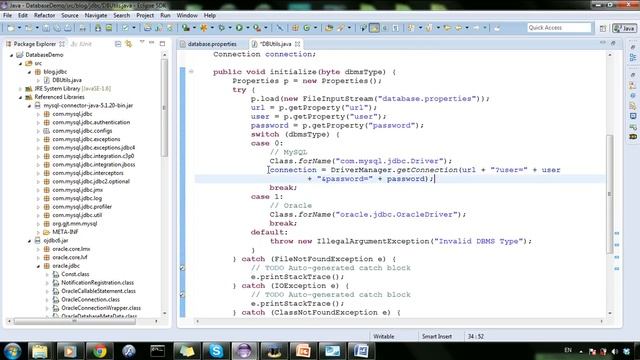The width and height of the screenshot is (640, 360).
Task: Switch to the JUnit view tab
Action: click(81, 44)
